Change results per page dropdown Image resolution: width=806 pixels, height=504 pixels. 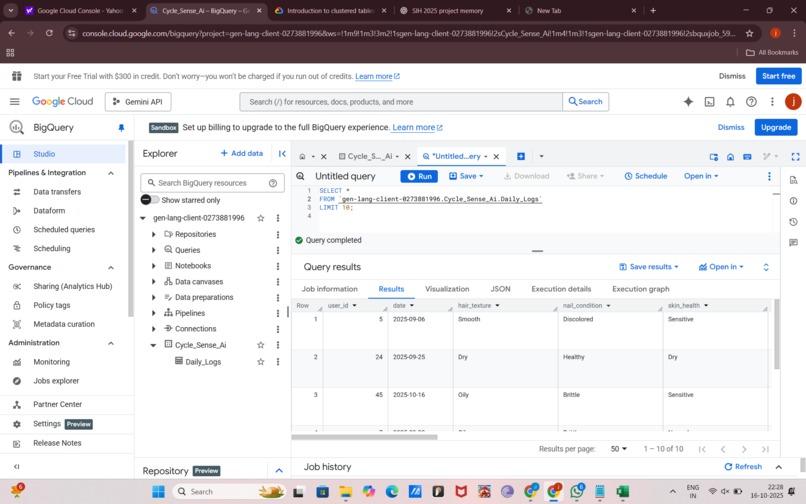(x=618, y=449)
